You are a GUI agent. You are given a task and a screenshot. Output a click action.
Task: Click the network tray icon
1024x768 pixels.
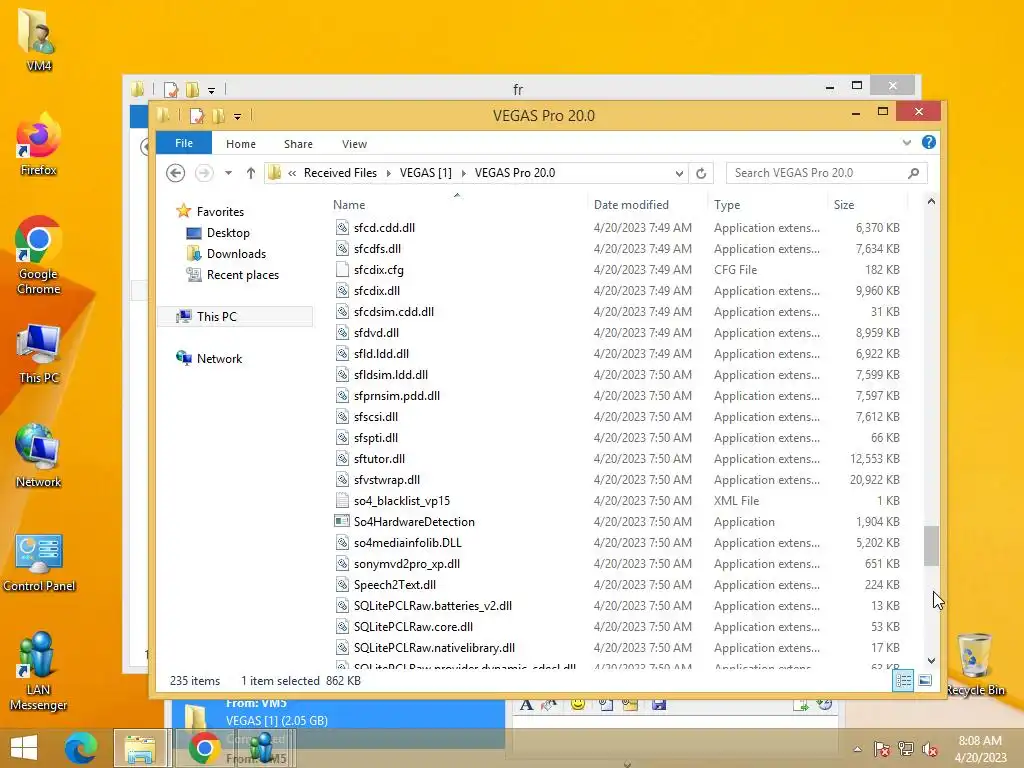tap(905, 749)
